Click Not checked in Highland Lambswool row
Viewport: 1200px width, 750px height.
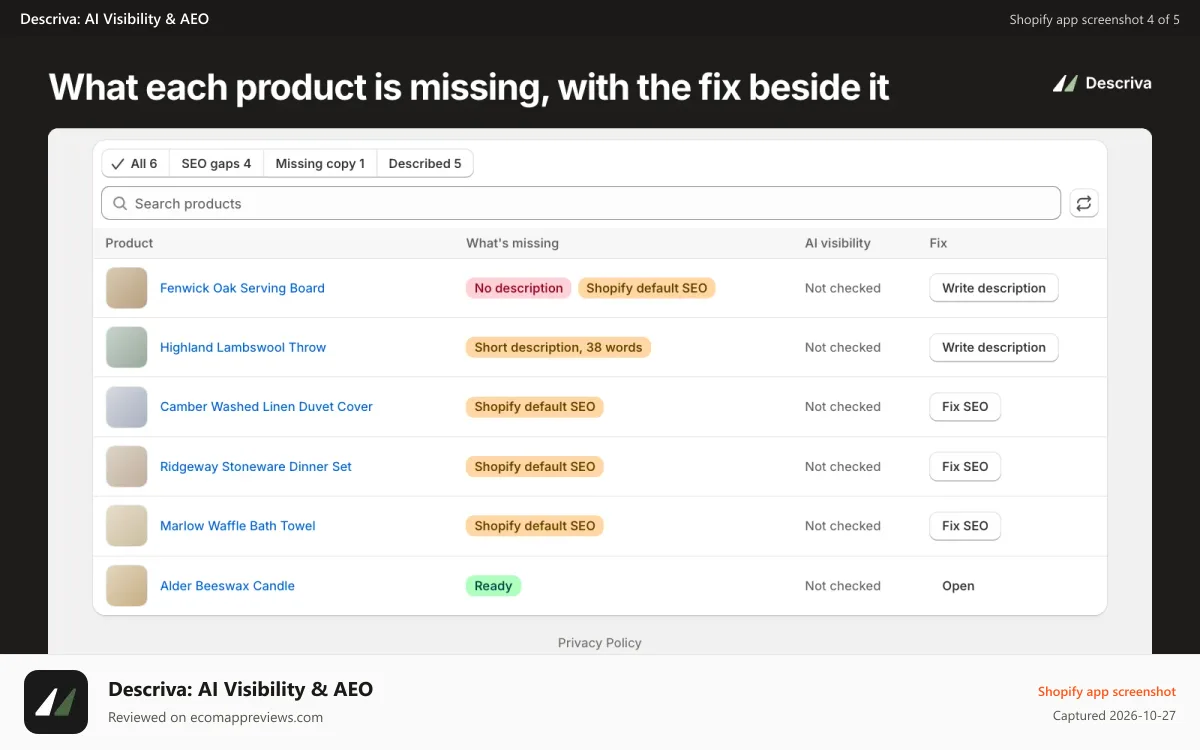[x=843, y=347]
